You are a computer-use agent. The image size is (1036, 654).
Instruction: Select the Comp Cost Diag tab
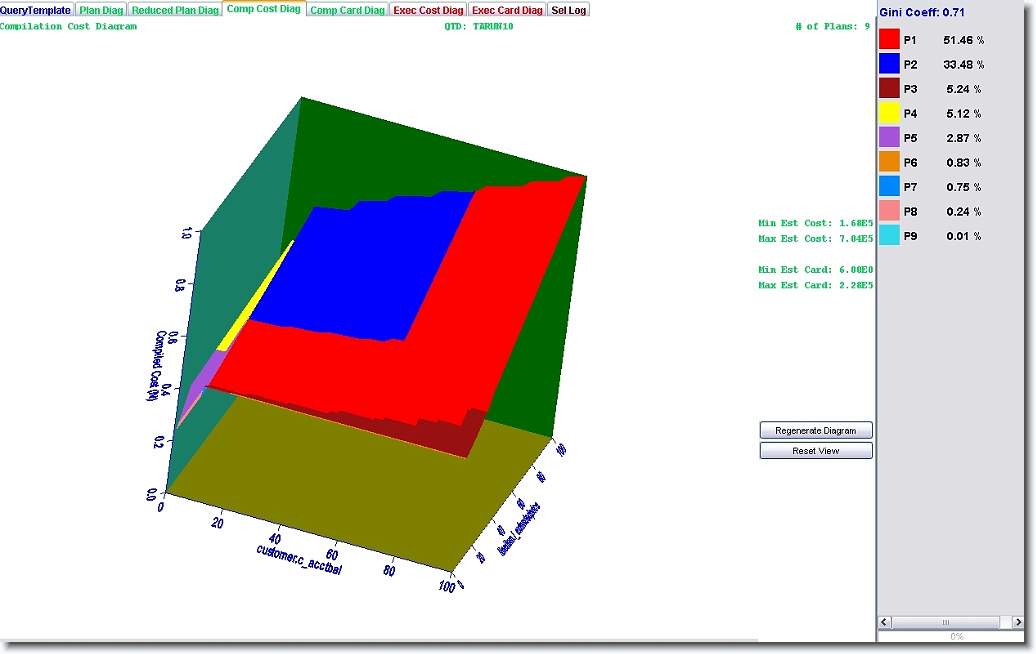coord(263,10)
